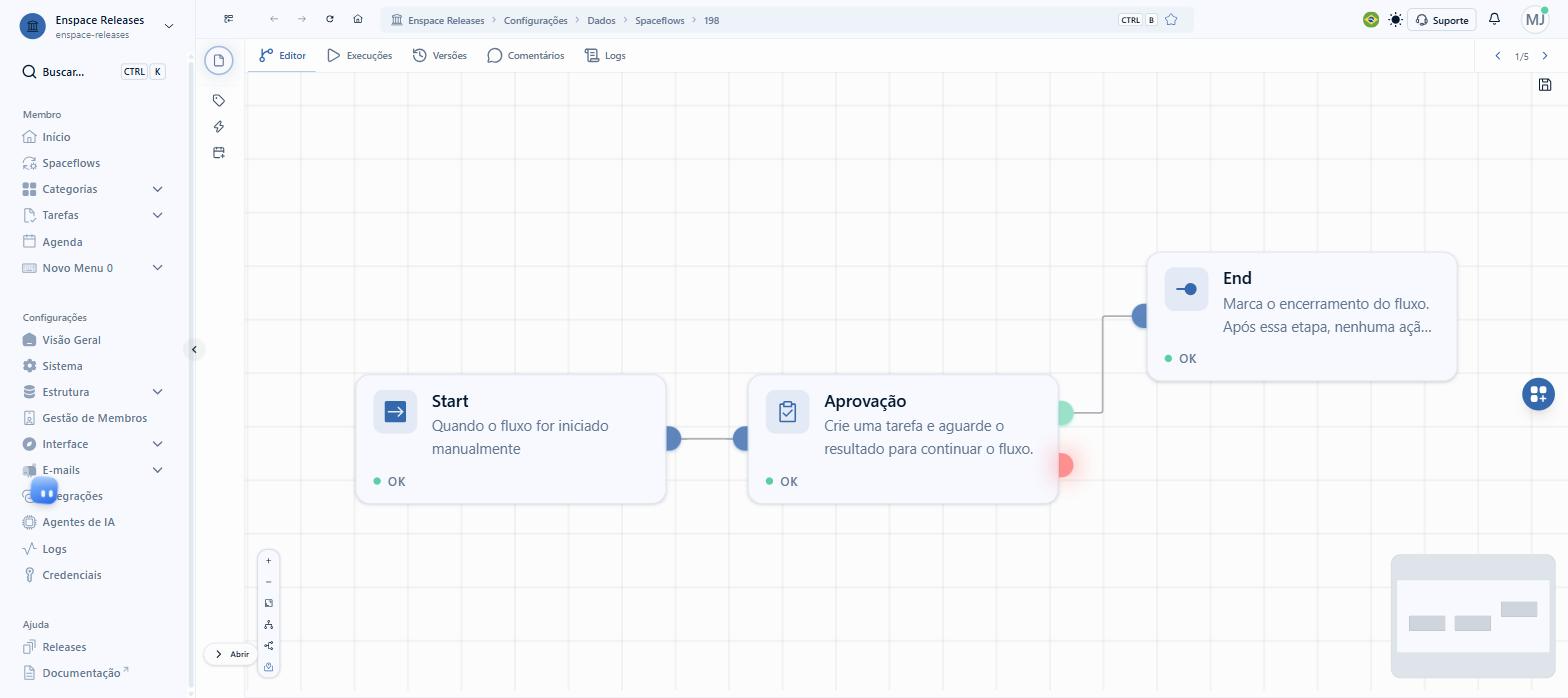Viewport: 1568px width, 698px height.
Task: Expand the Categorias menu chevron
Action: (x=157, y=189)
